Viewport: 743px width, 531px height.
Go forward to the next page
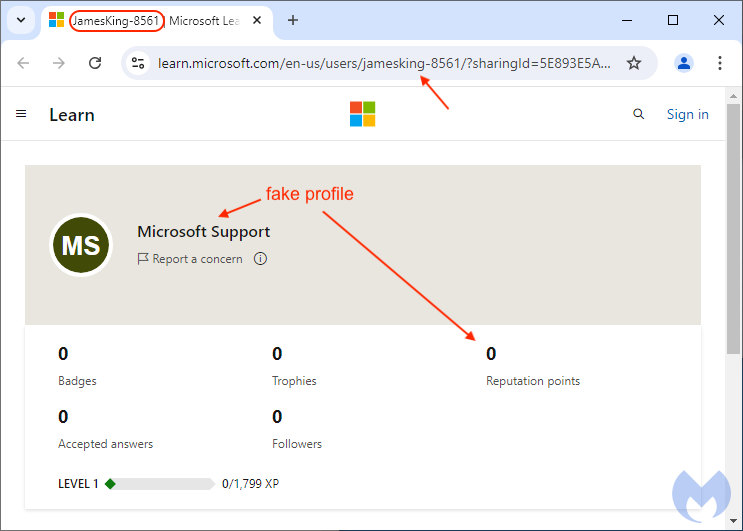59,63
